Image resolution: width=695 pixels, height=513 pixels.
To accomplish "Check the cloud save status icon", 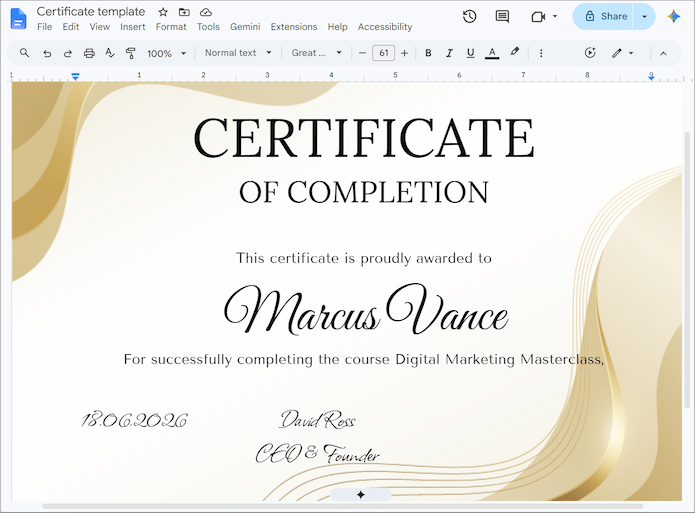I will point(206,12).
